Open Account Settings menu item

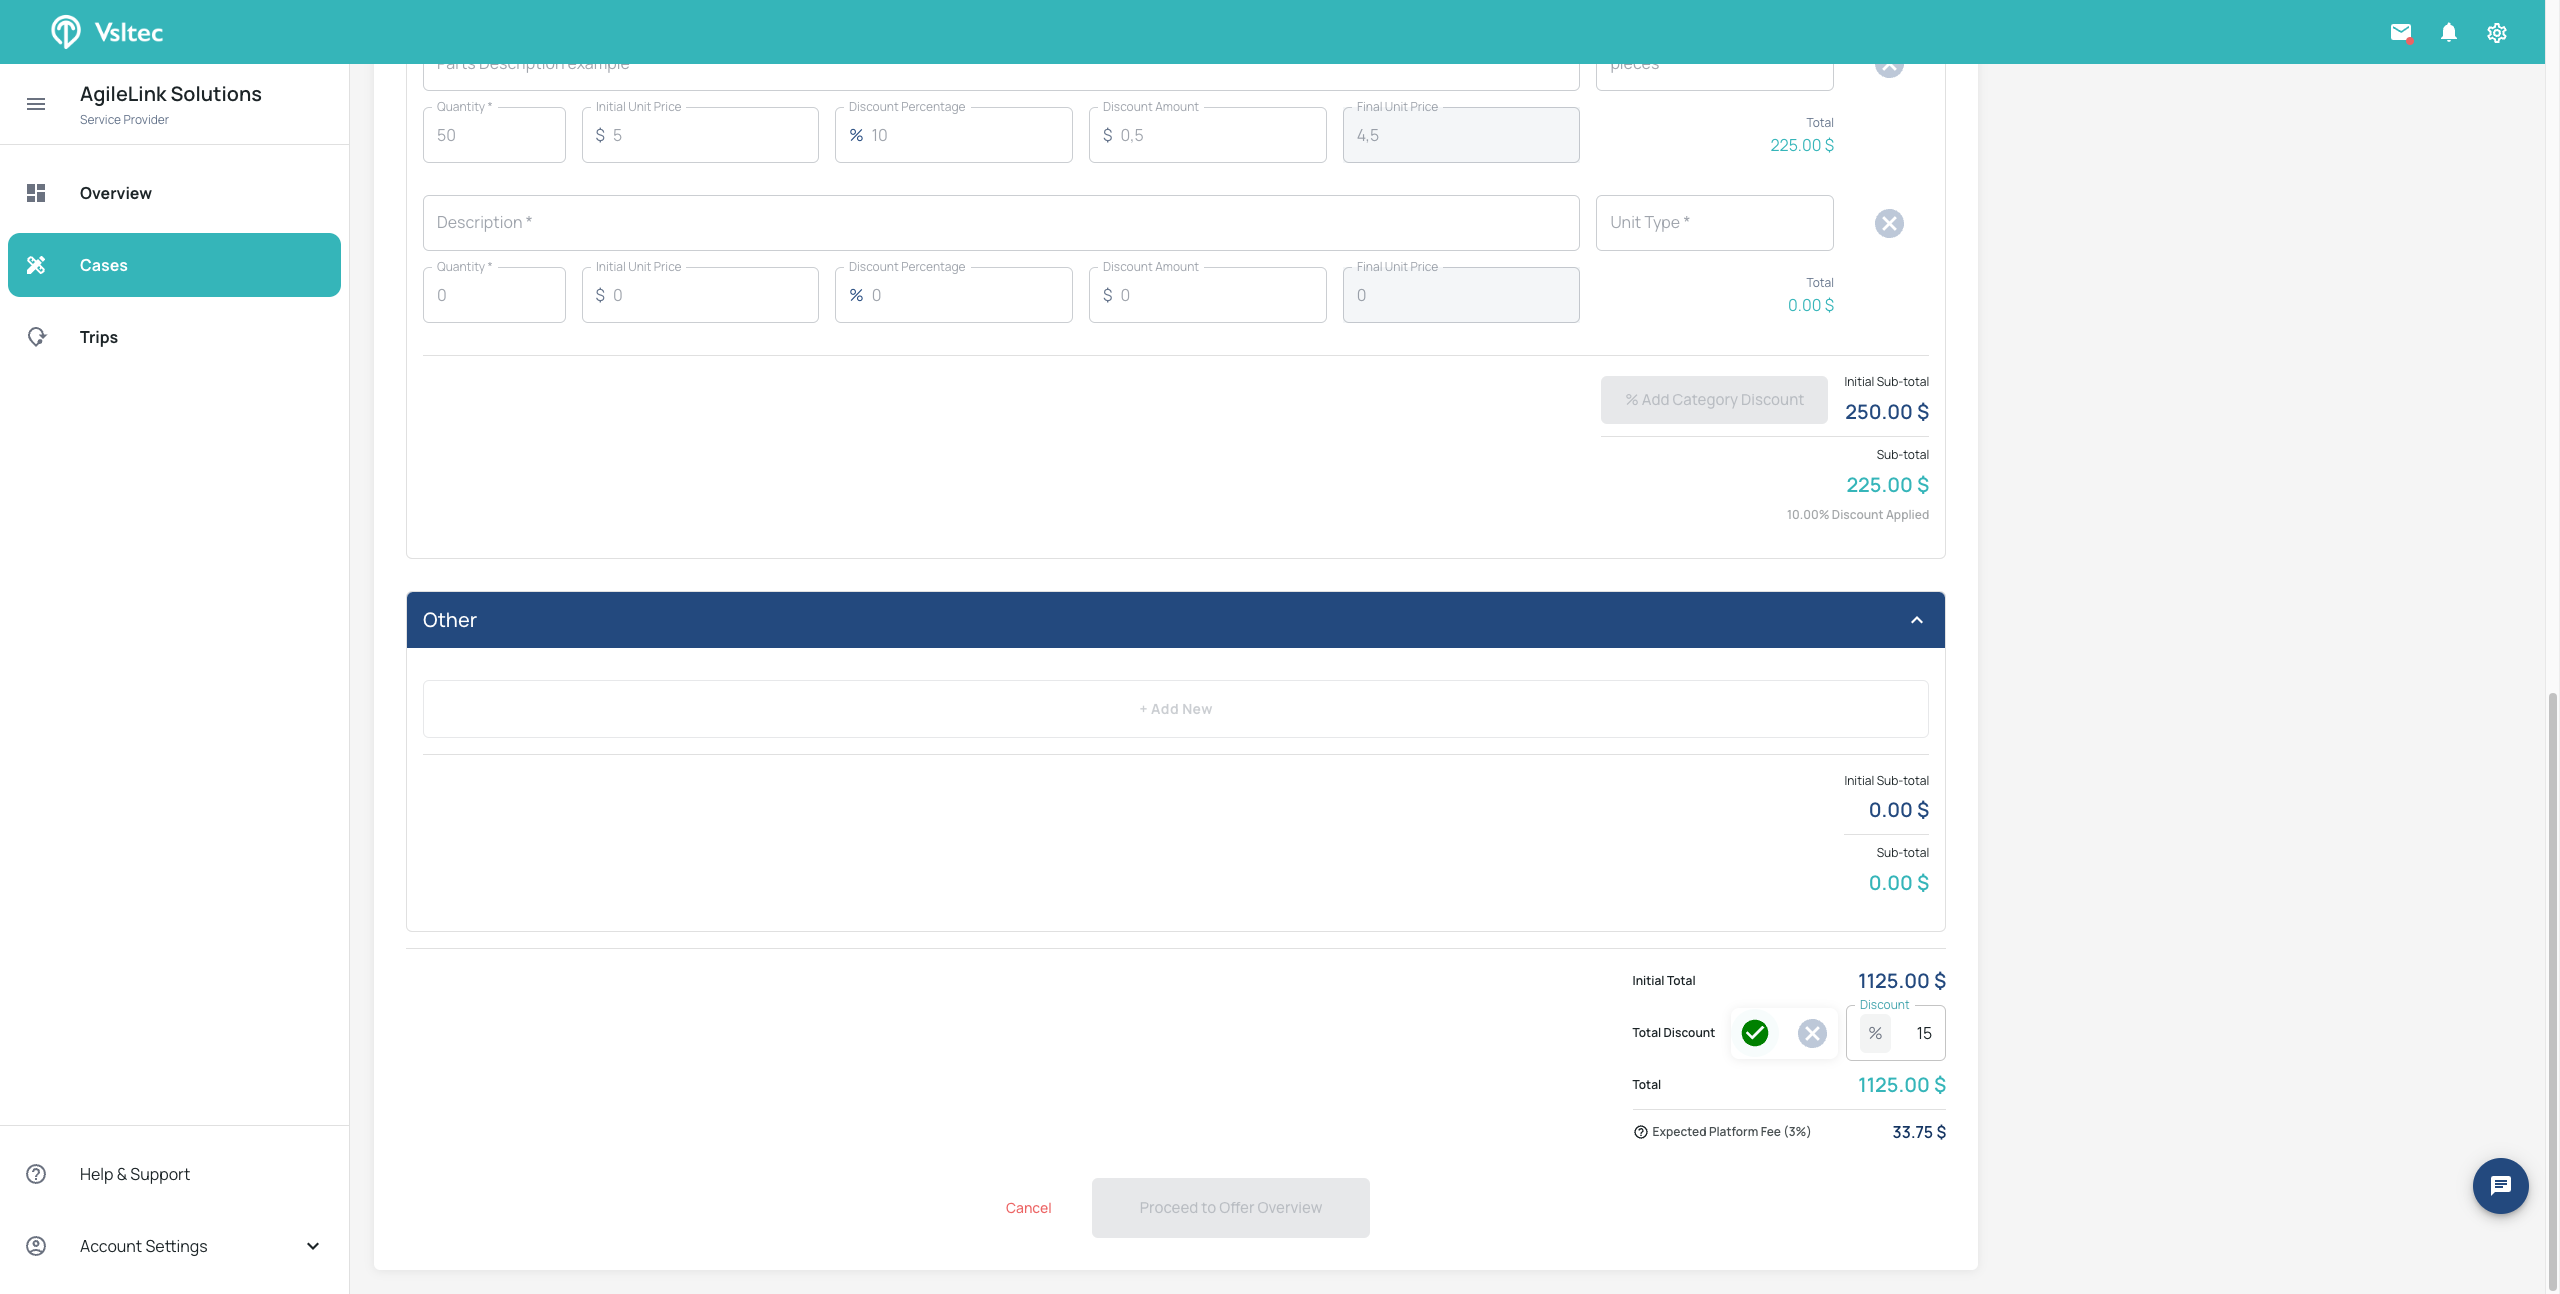point(174,1246)
